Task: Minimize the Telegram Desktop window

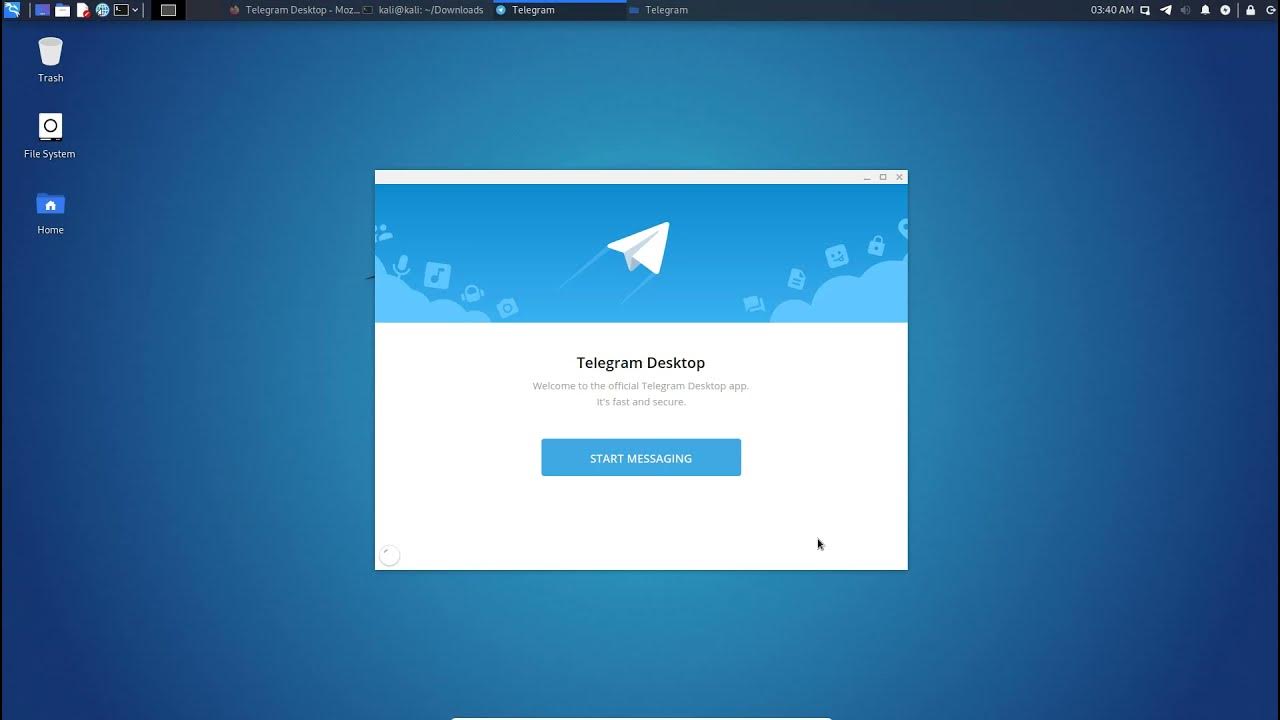Action: 867,177
